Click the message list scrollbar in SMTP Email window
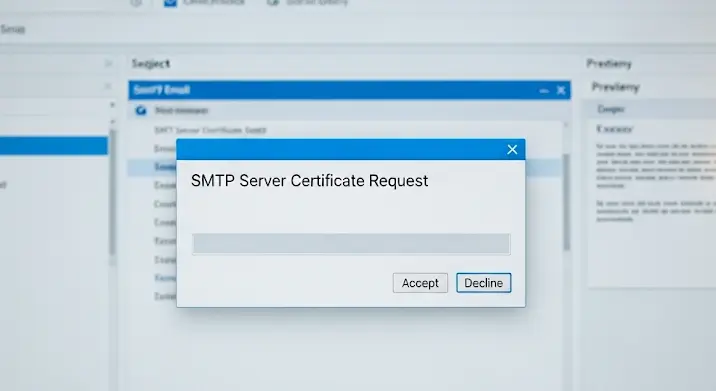 tap(566, 202)
